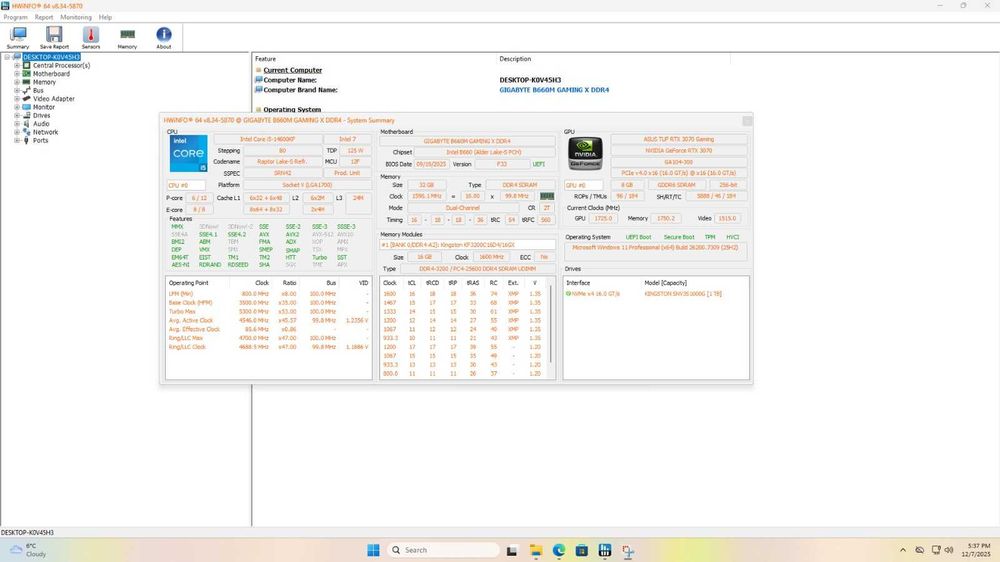This screenshot has height=562, width=1000.
Task: Open Windows Start menu on taskbar
Action: (373, 550)
